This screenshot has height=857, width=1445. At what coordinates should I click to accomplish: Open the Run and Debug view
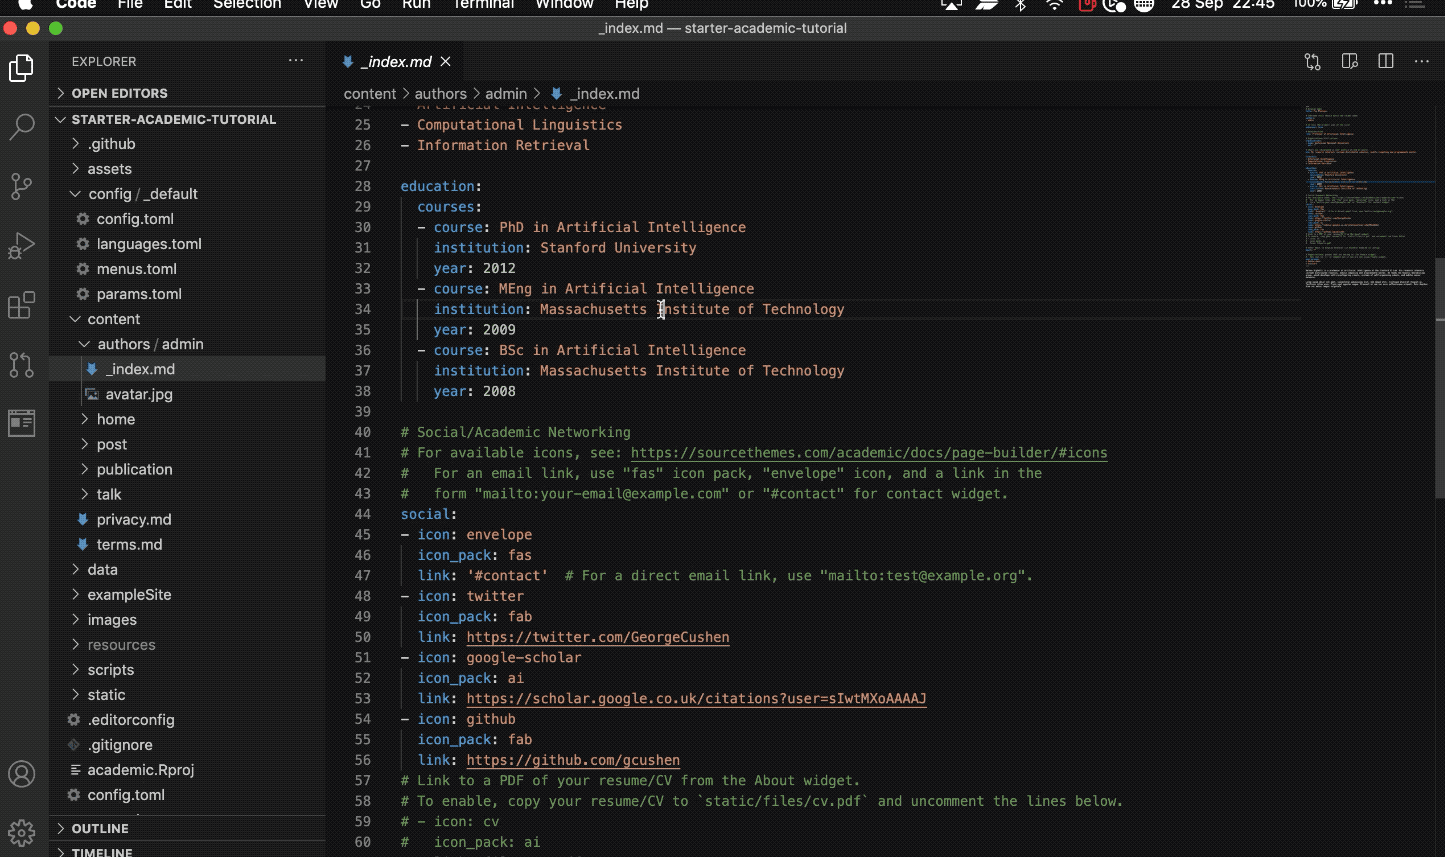[22, 246]
